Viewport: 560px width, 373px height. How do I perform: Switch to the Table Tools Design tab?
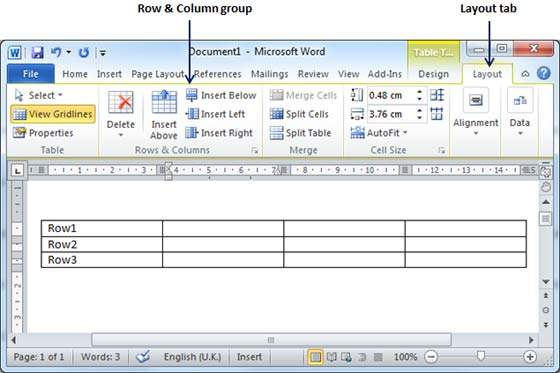433,74
